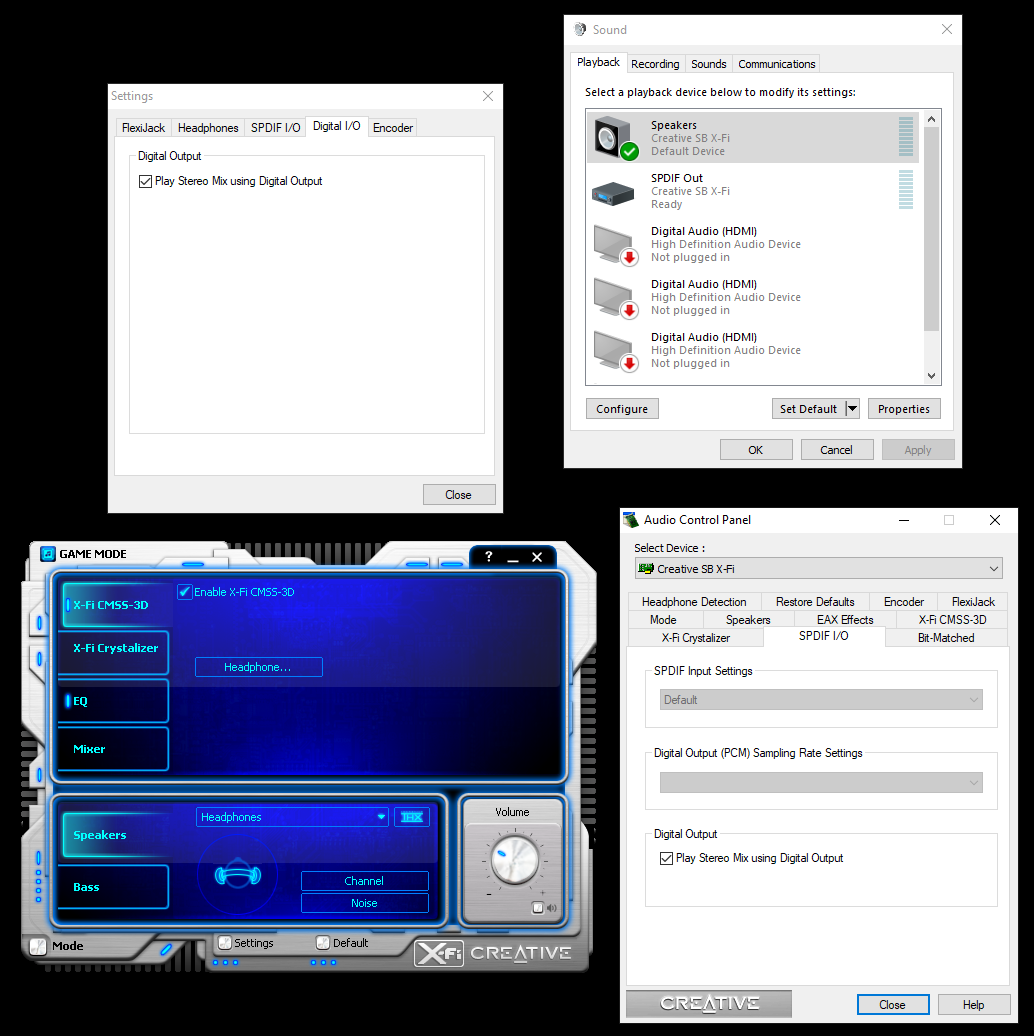Click the Mode icon at bottom left
Viewport: 1034px width, 1036px height.
(38, 946)
